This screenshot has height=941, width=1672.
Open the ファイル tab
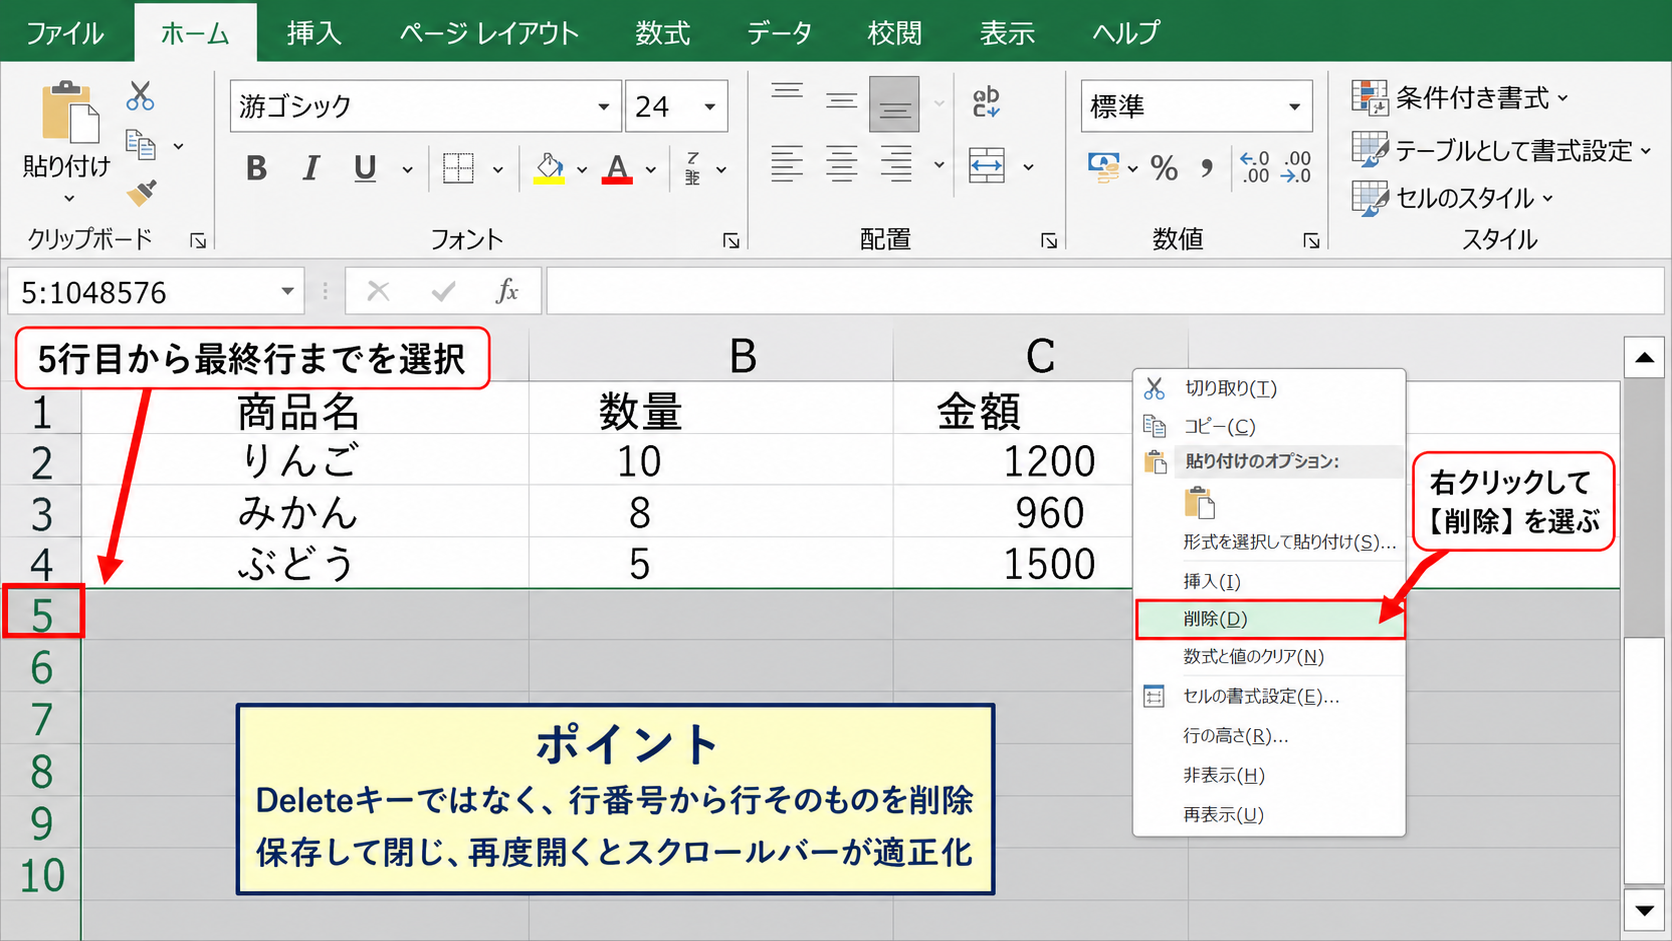(x=64, y=33)
